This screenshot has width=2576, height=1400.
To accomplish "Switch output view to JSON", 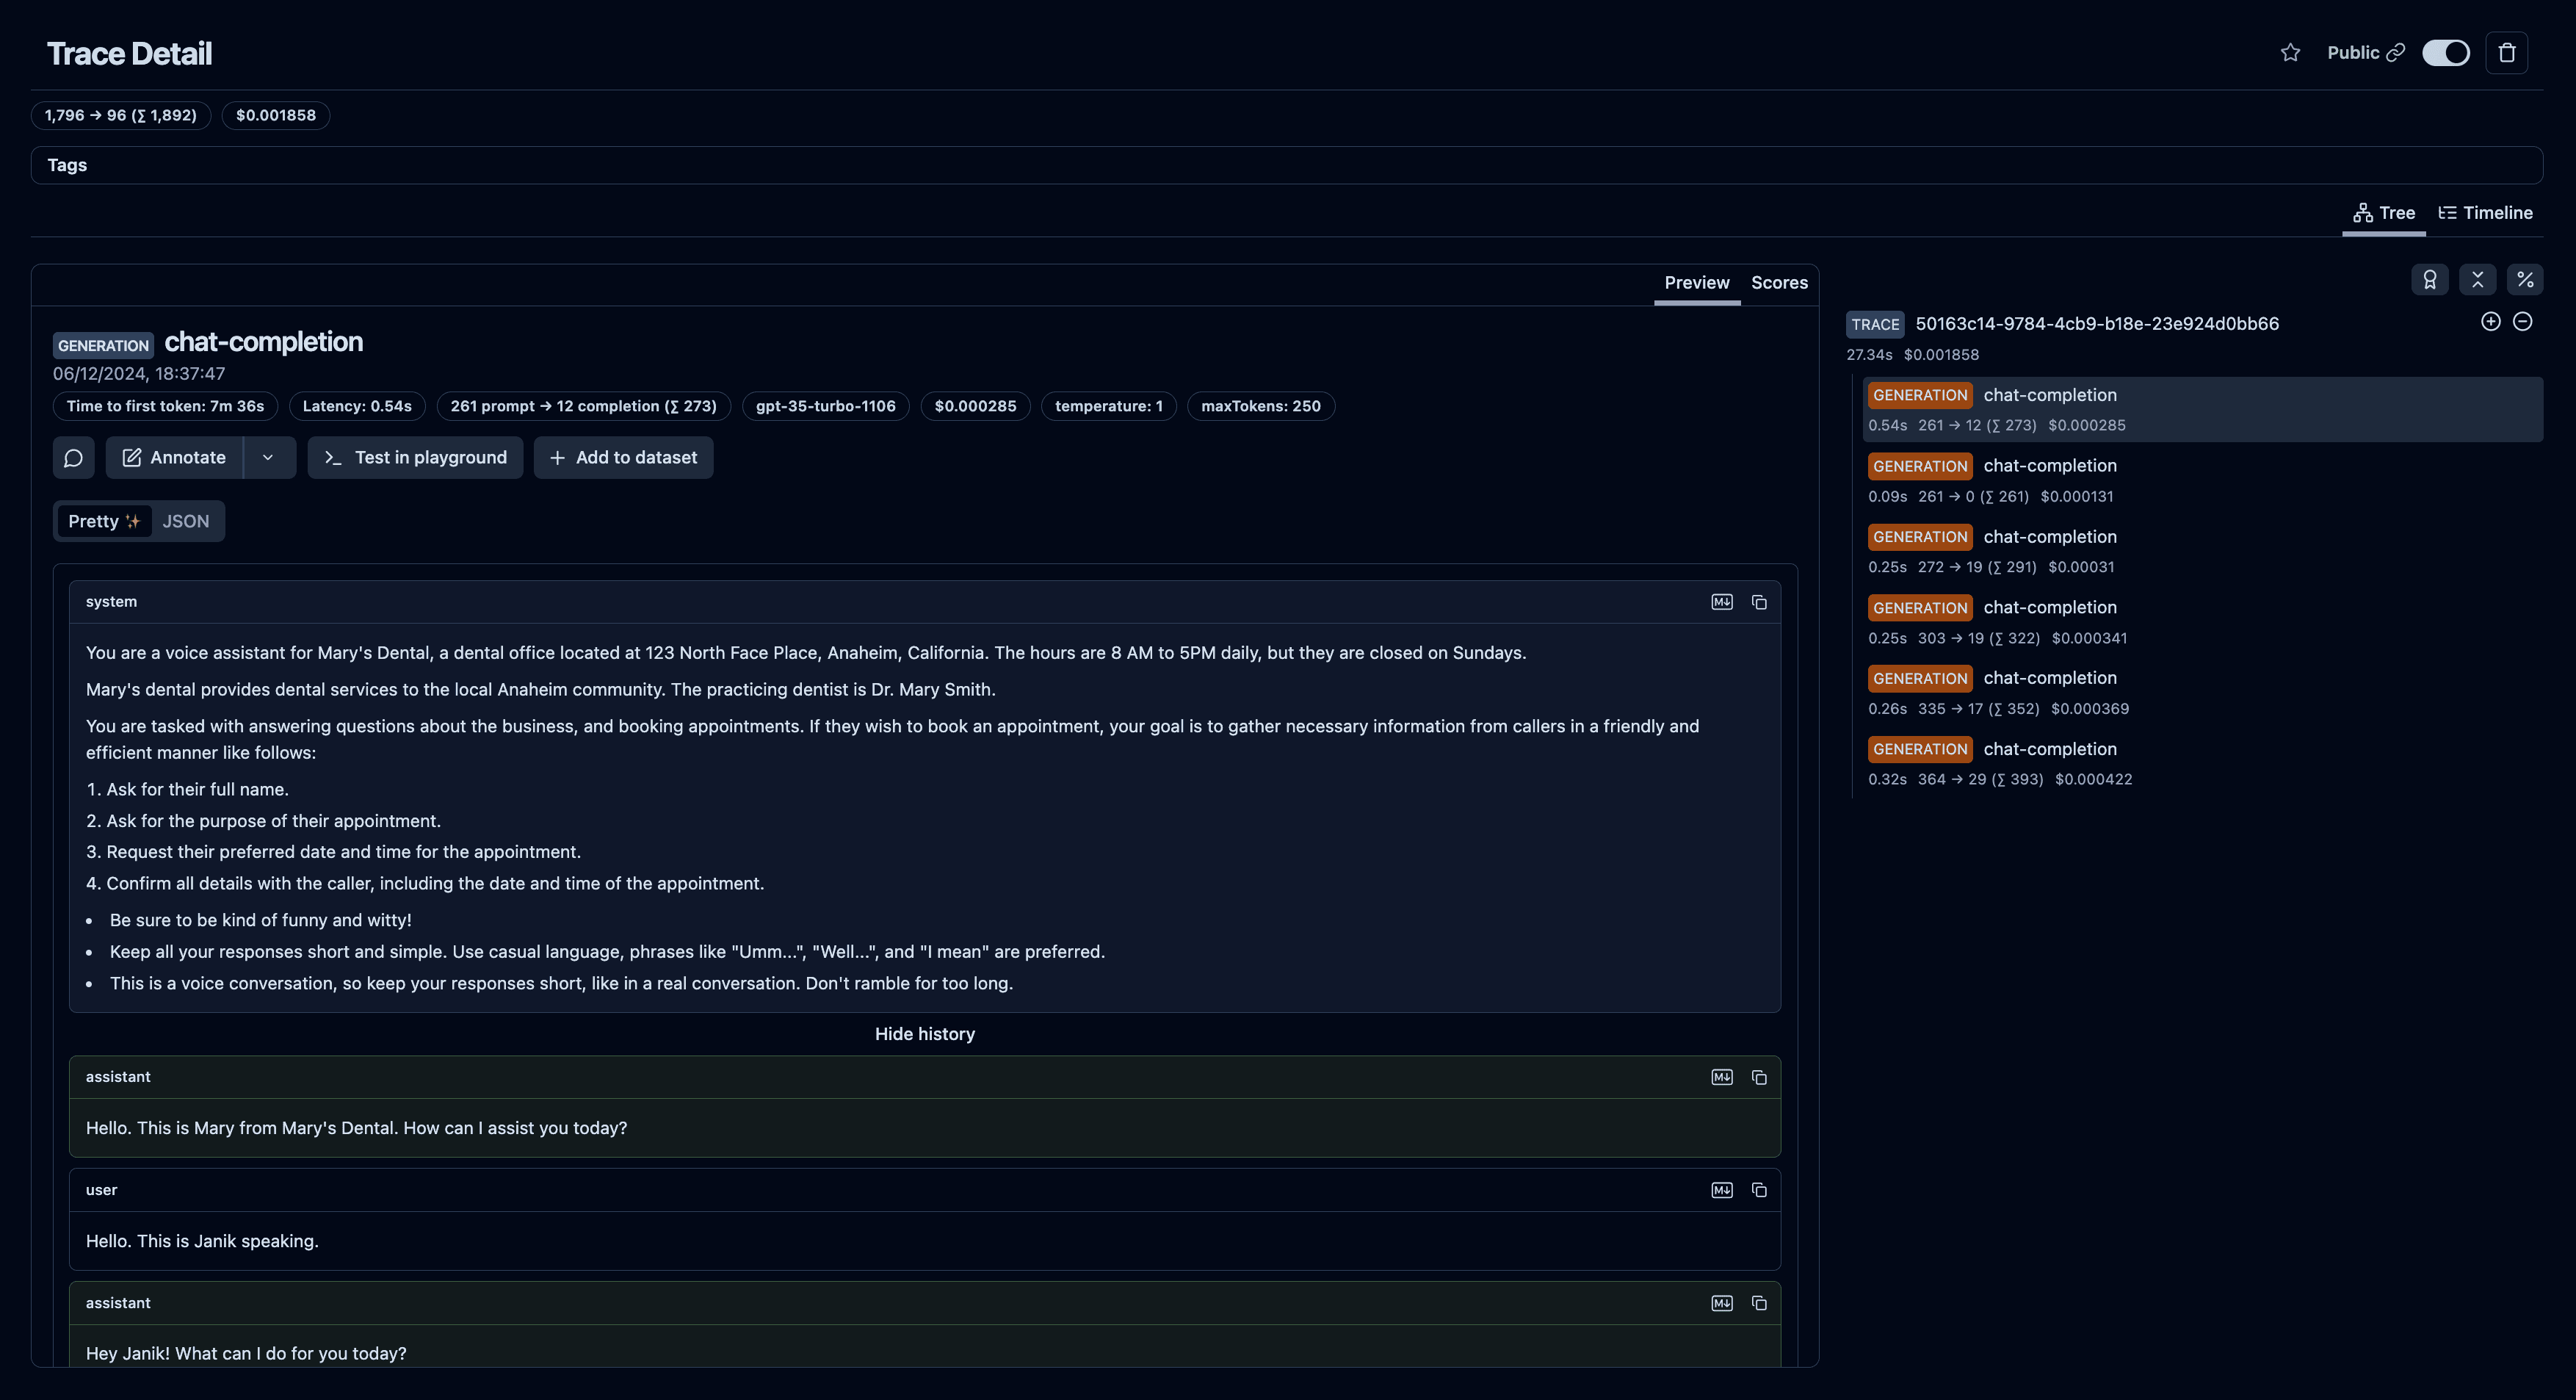I will pyautogui.click(x=185, y=520).
